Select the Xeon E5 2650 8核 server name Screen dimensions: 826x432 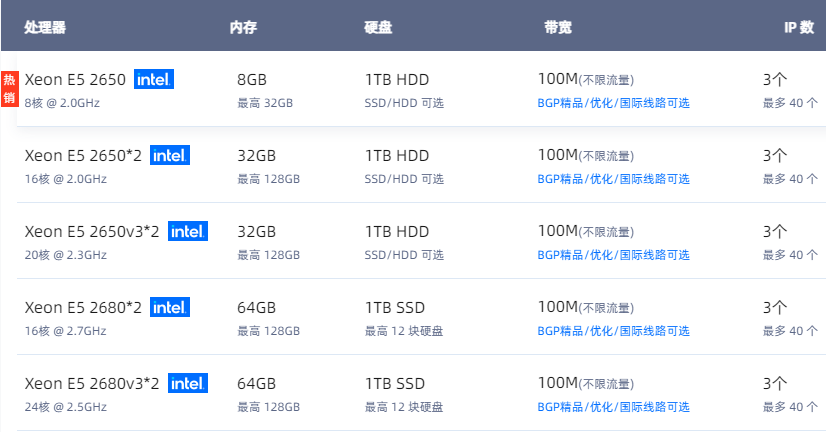click(x=75, y=80)
